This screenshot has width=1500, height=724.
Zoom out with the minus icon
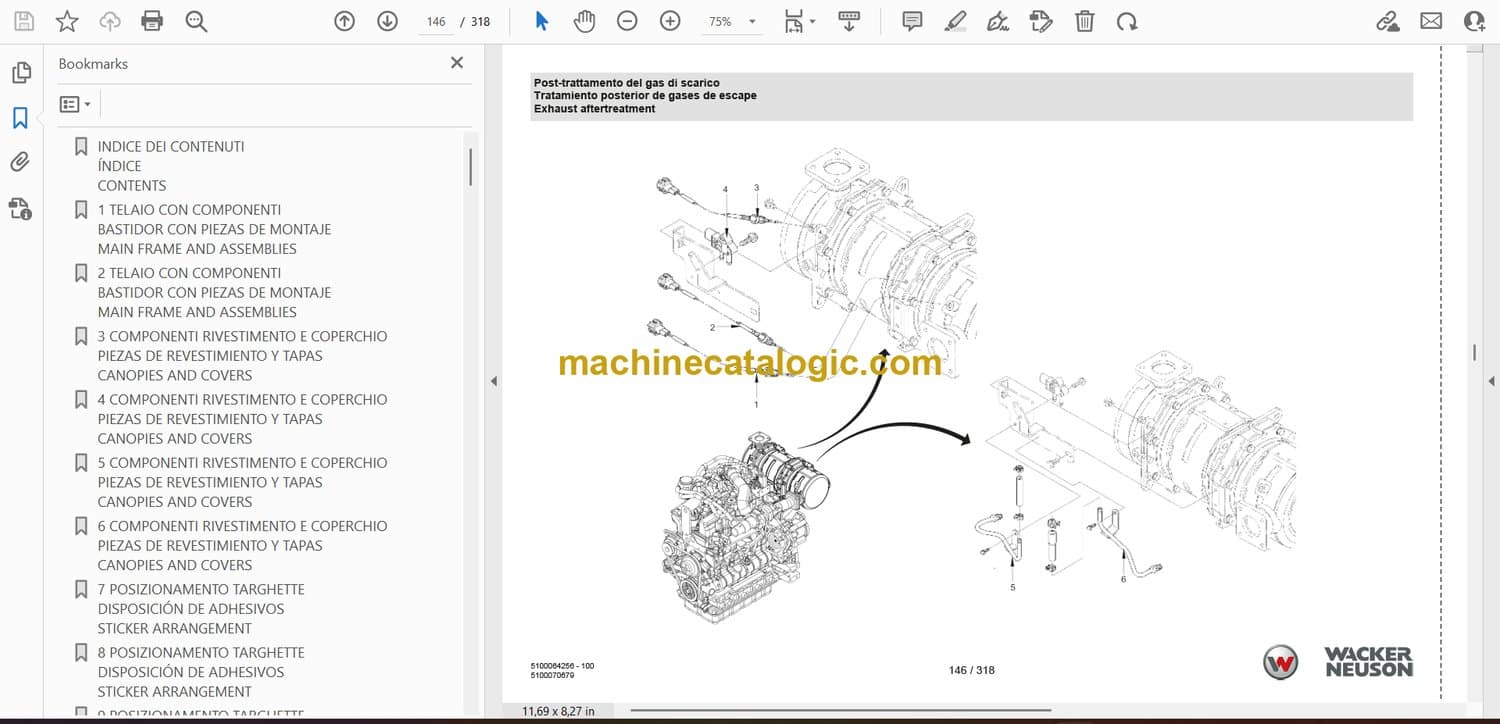pos(627,21)
